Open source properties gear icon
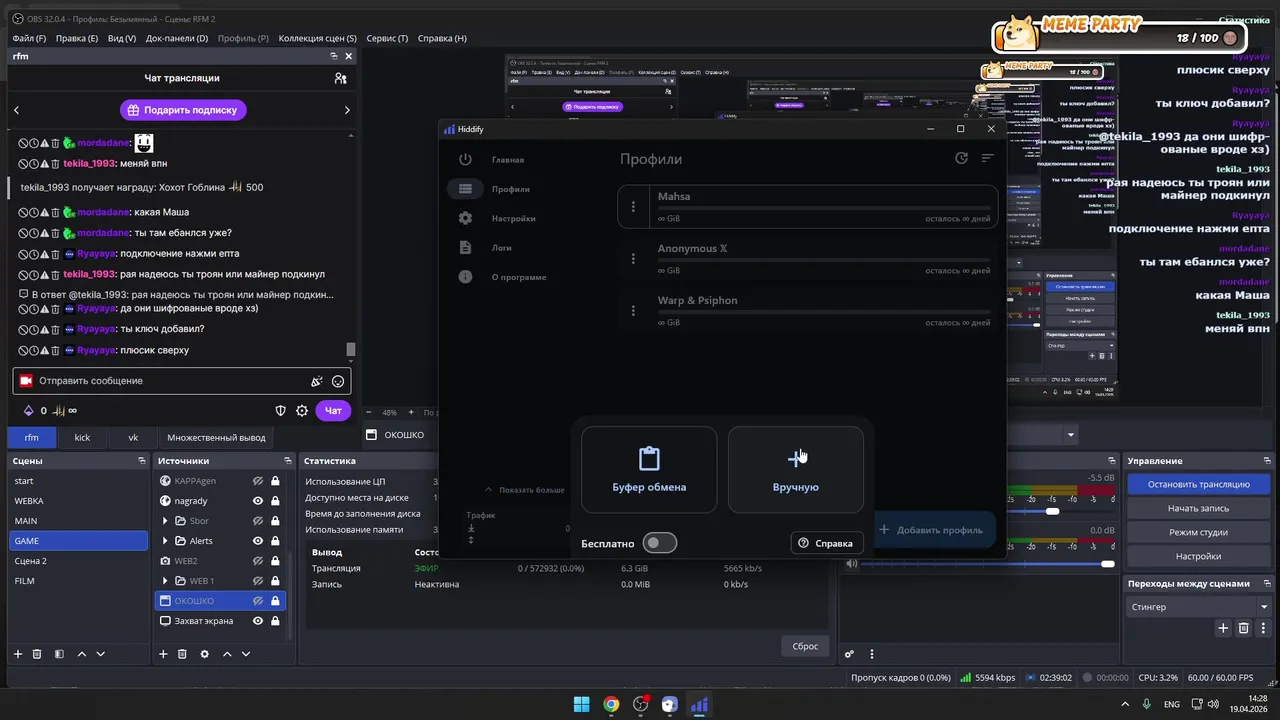 [x=205, y=654]
